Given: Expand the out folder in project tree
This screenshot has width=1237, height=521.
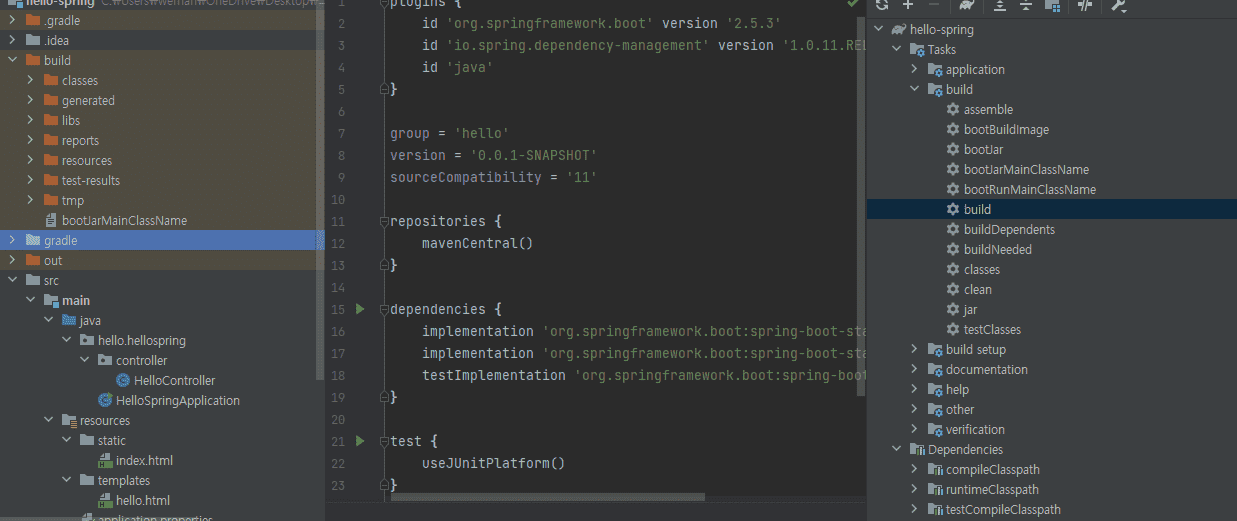Looking at the screenshot, I should pos(12,260).
